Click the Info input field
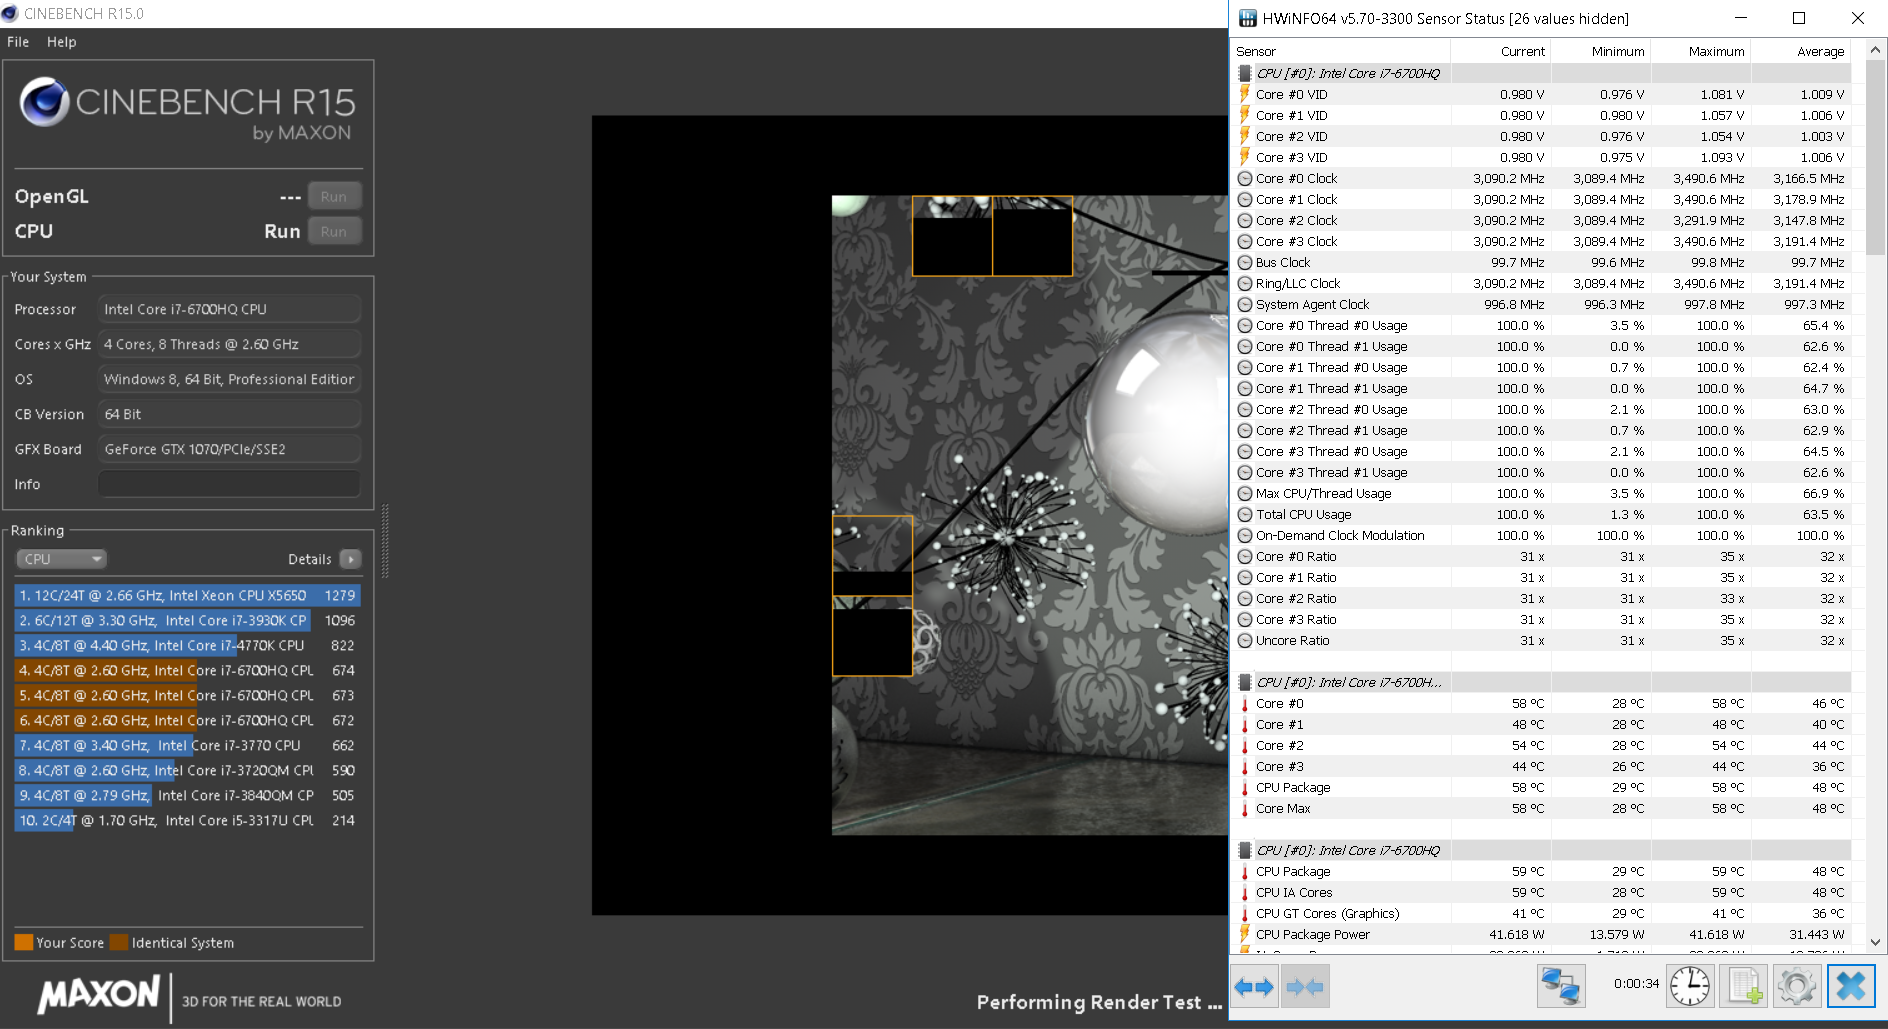This screenshot has height=1029, width=1888. coord(229,484)
